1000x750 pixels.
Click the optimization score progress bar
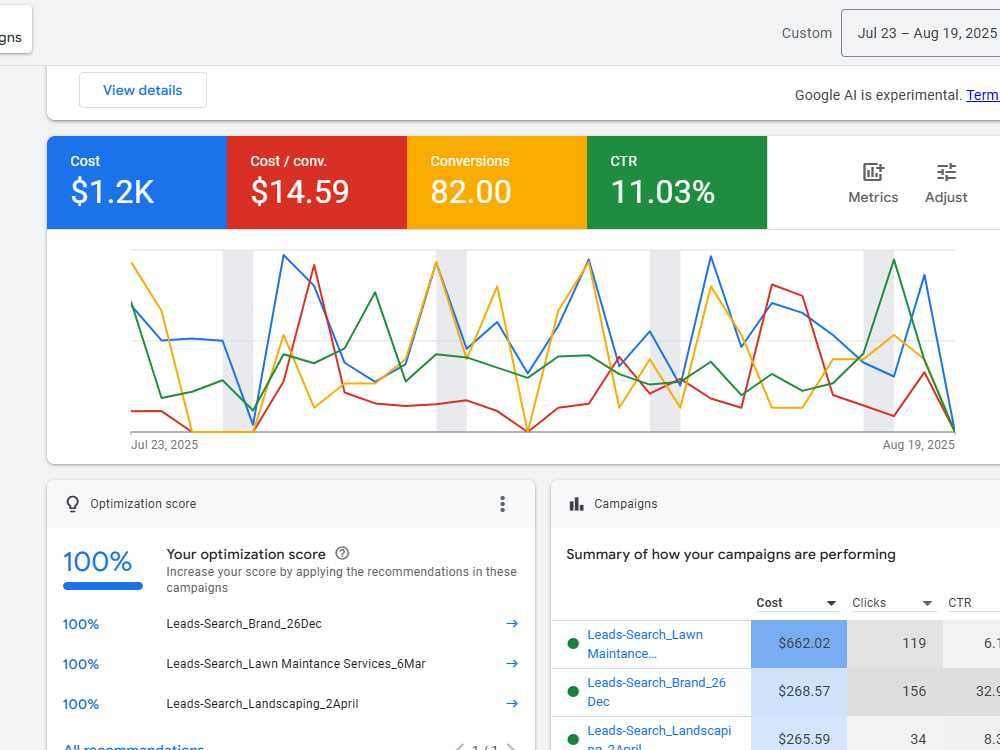tap(103, 586)
